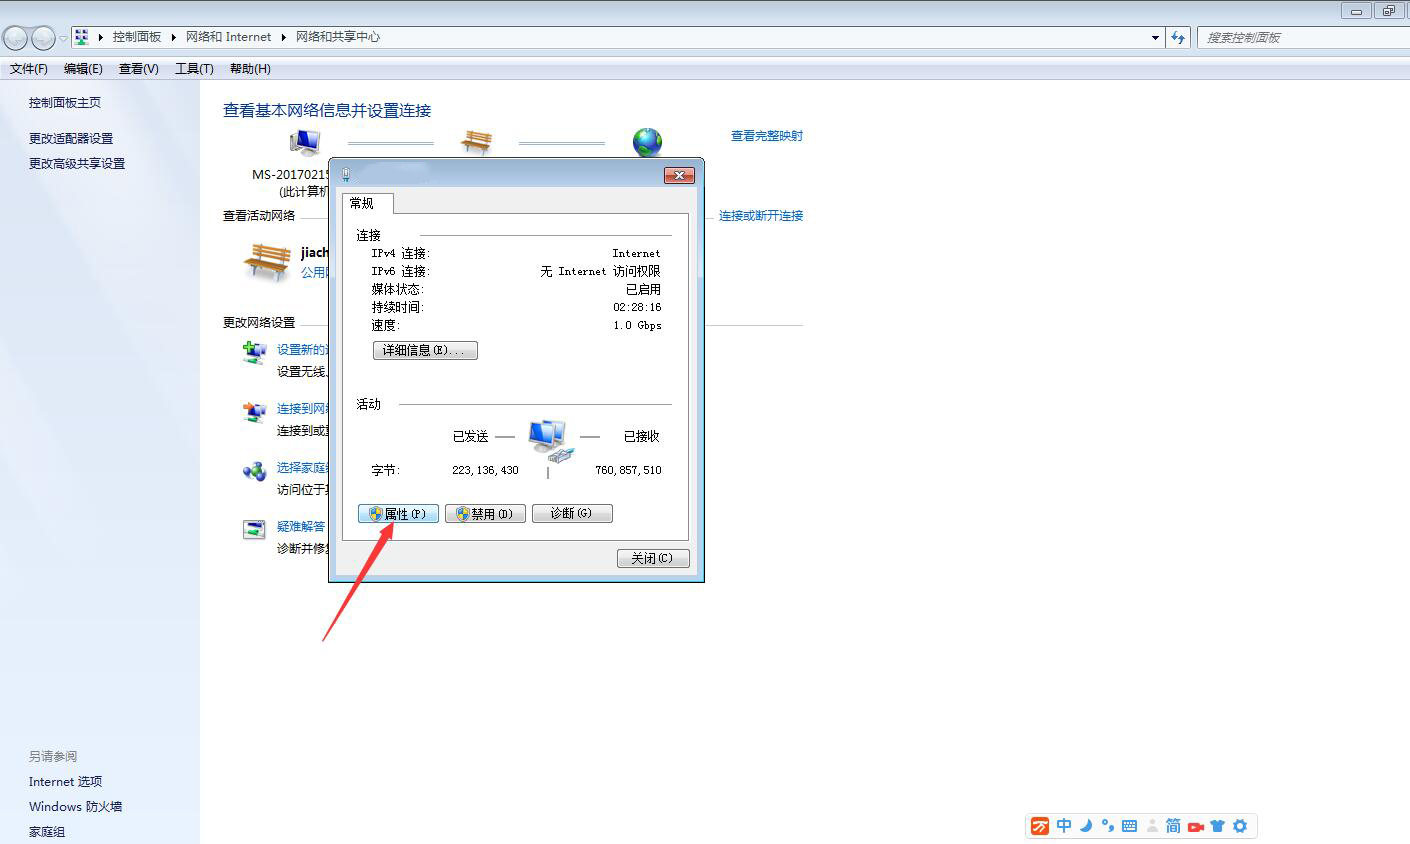Click 网络和 Internet in the breadcrumb path

(x=229, y=37)
